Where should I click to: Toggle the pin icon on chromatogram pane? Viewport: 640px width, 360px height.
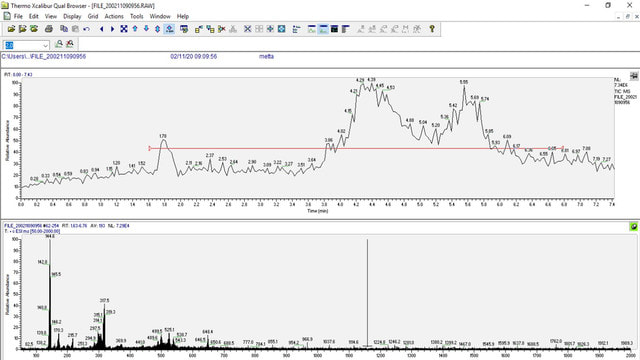634,76
